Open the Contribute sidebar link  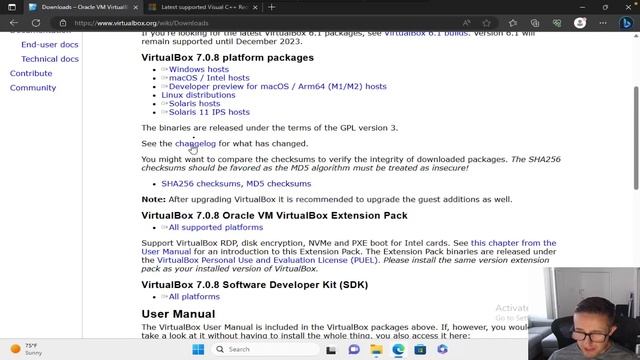(x=31, y=73)
